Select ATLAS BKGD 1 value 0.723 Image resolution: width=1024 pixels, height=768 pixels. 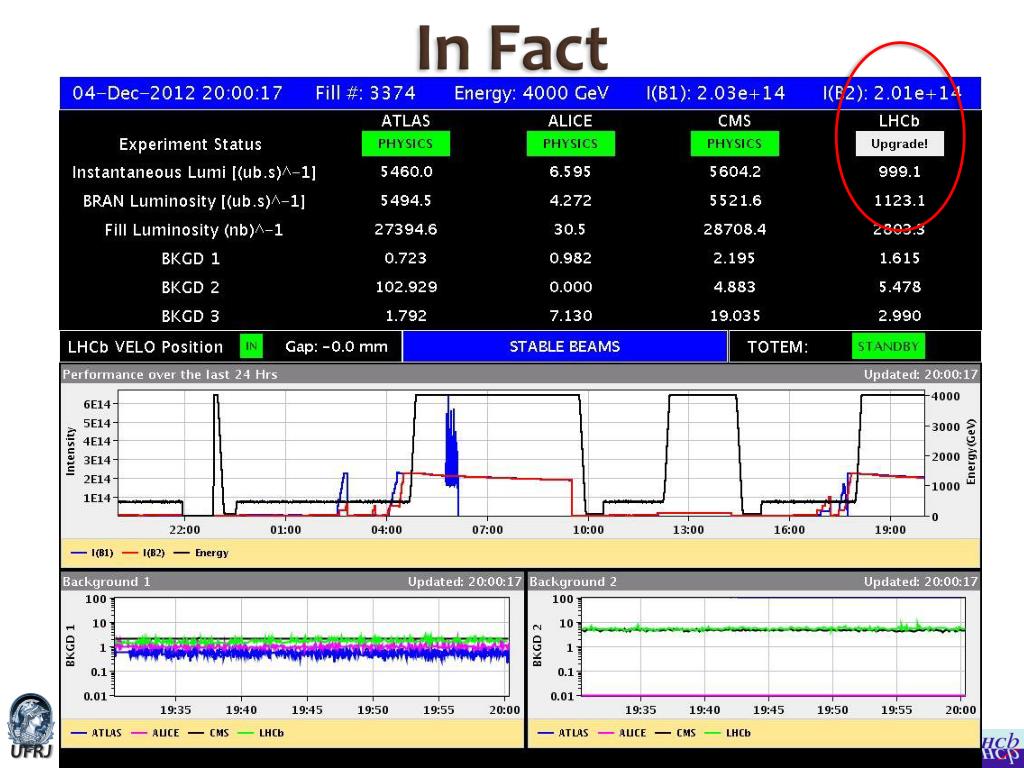[406, 258]
